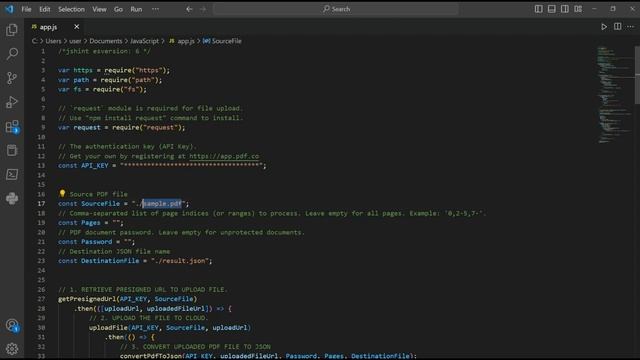Open the Search view in activity bar
Image resolution: width=640 pixels, height=360 pixels.
[12, 53]
